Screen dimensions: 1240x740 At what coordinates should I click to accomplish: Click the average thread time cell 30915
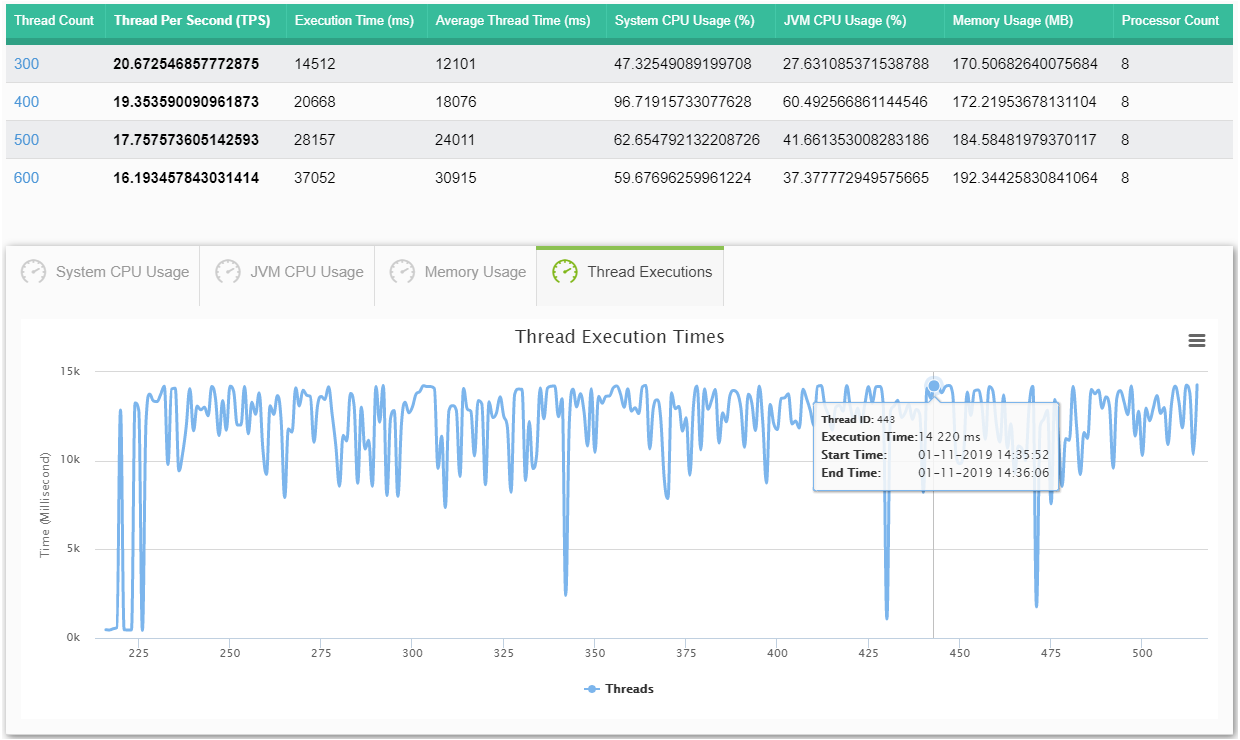tap(456, 178)
